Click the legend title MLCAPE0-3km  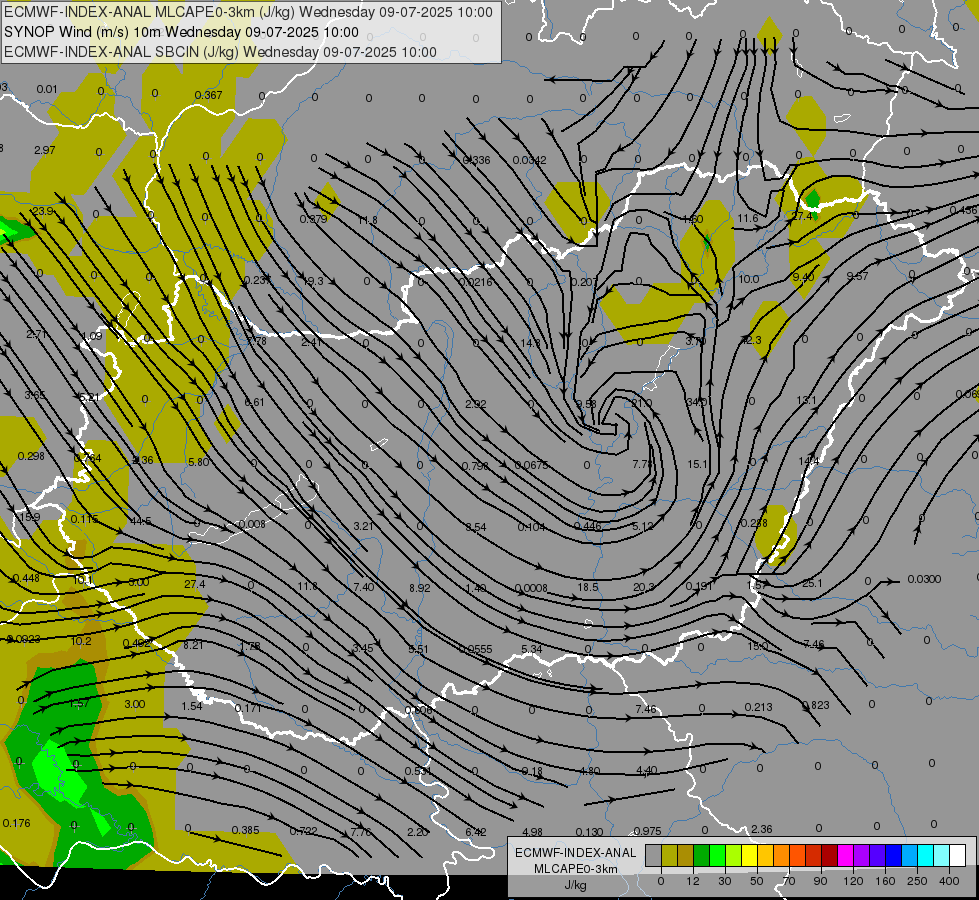tap(576, 869)
